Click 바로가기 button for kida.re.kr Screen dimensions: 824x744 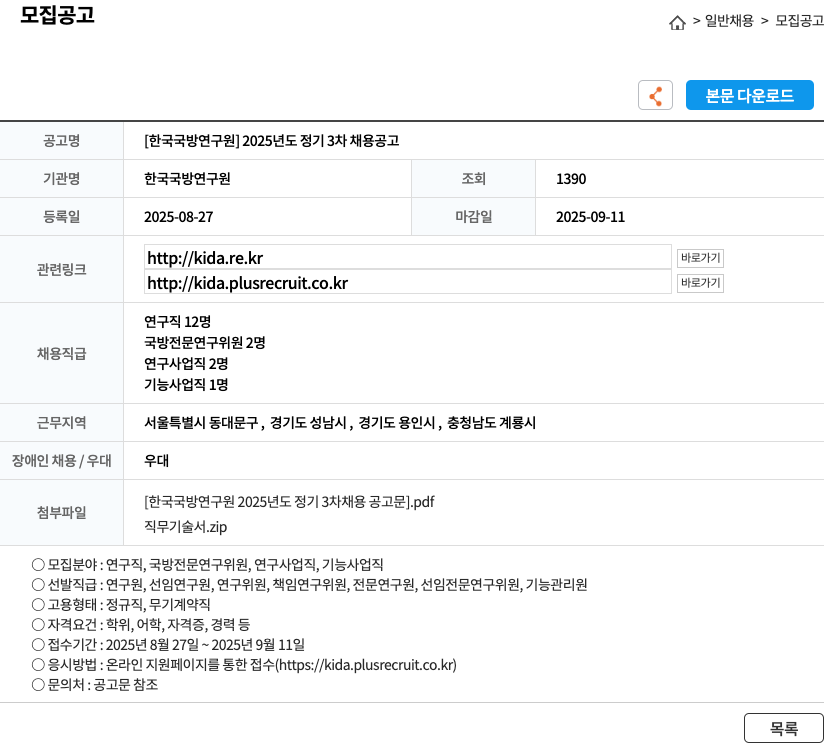(x=700, y=257)
